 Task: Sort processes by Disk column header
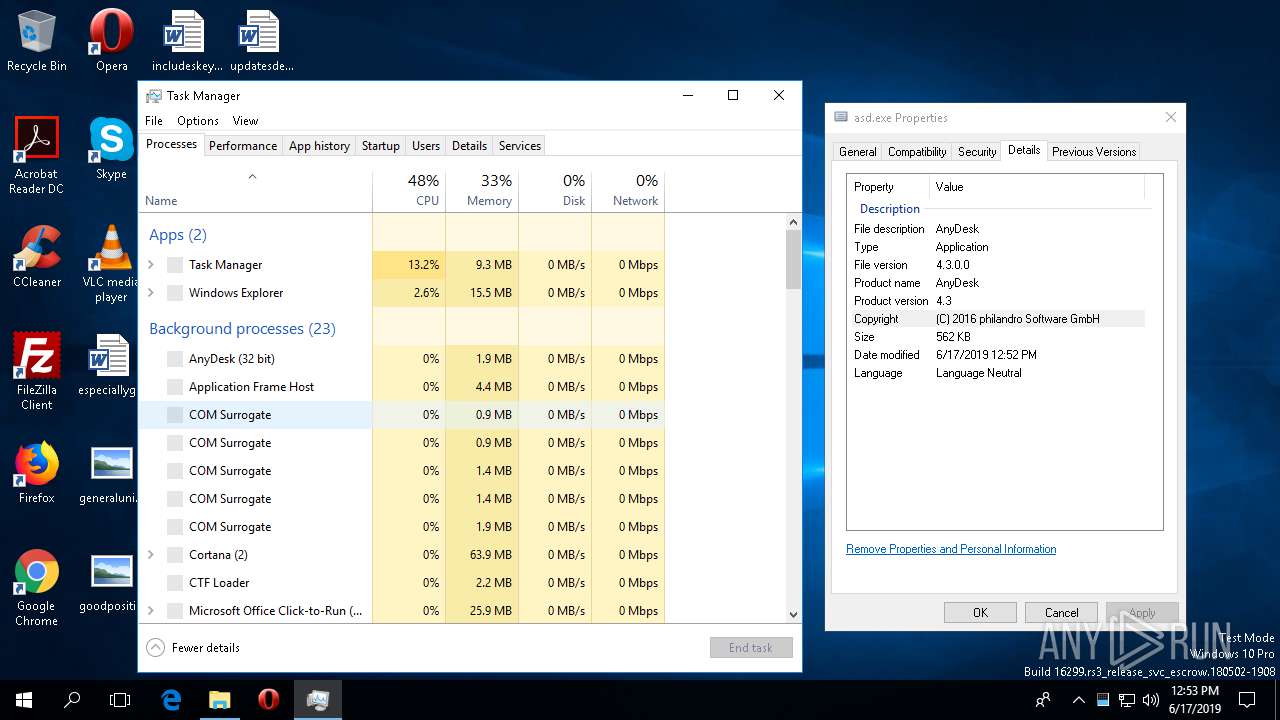point(554,191)
